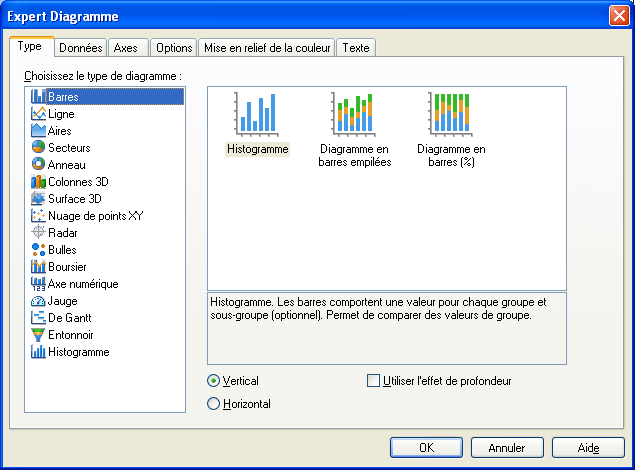This screenshot has width=635, height=470.
Task: Select the Horizontal orientation radio button
Action: point(213,404)
